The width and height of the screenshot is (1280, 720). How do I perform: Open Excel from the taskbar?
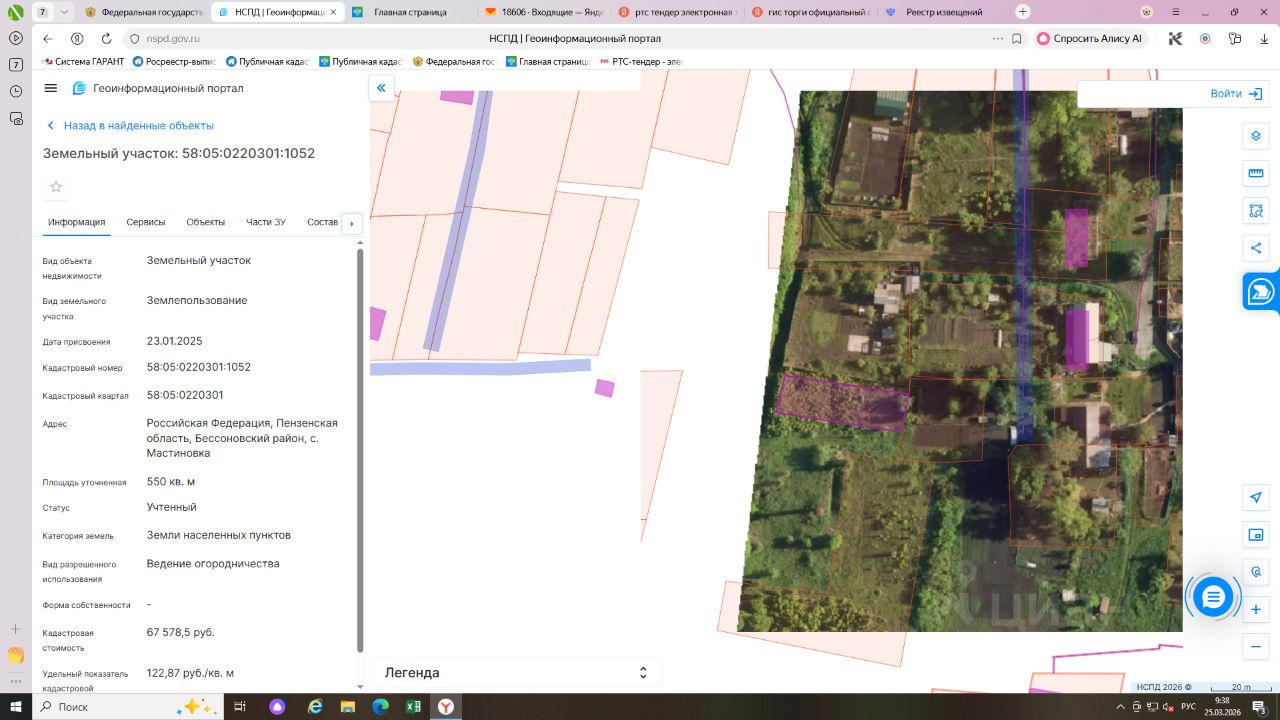click(x=412, y=707)
